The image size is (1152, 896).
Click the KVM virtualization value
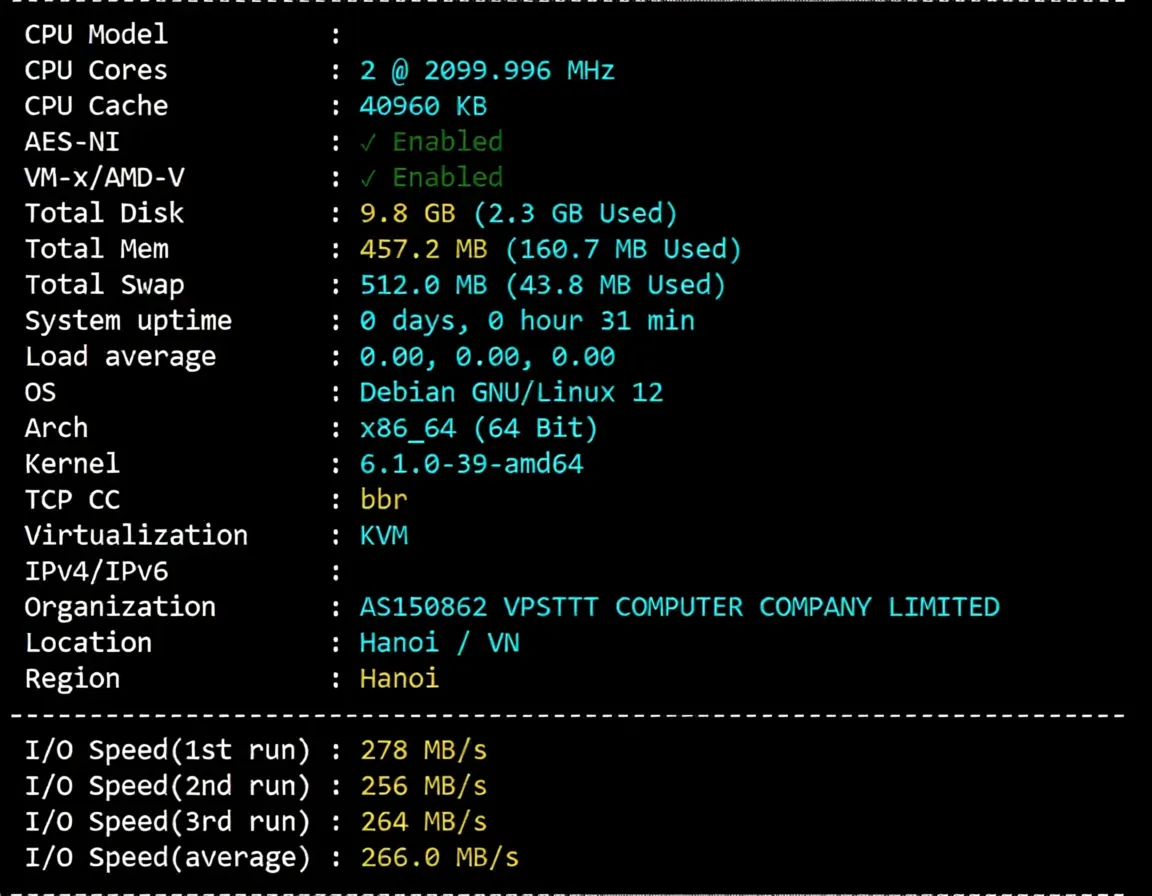click(384, 535)
